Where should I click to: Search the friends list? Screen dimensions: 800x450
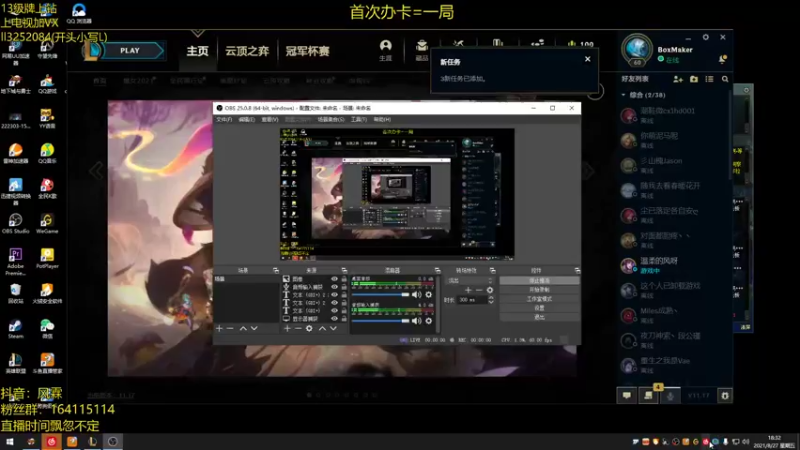[x=725, y=79]
